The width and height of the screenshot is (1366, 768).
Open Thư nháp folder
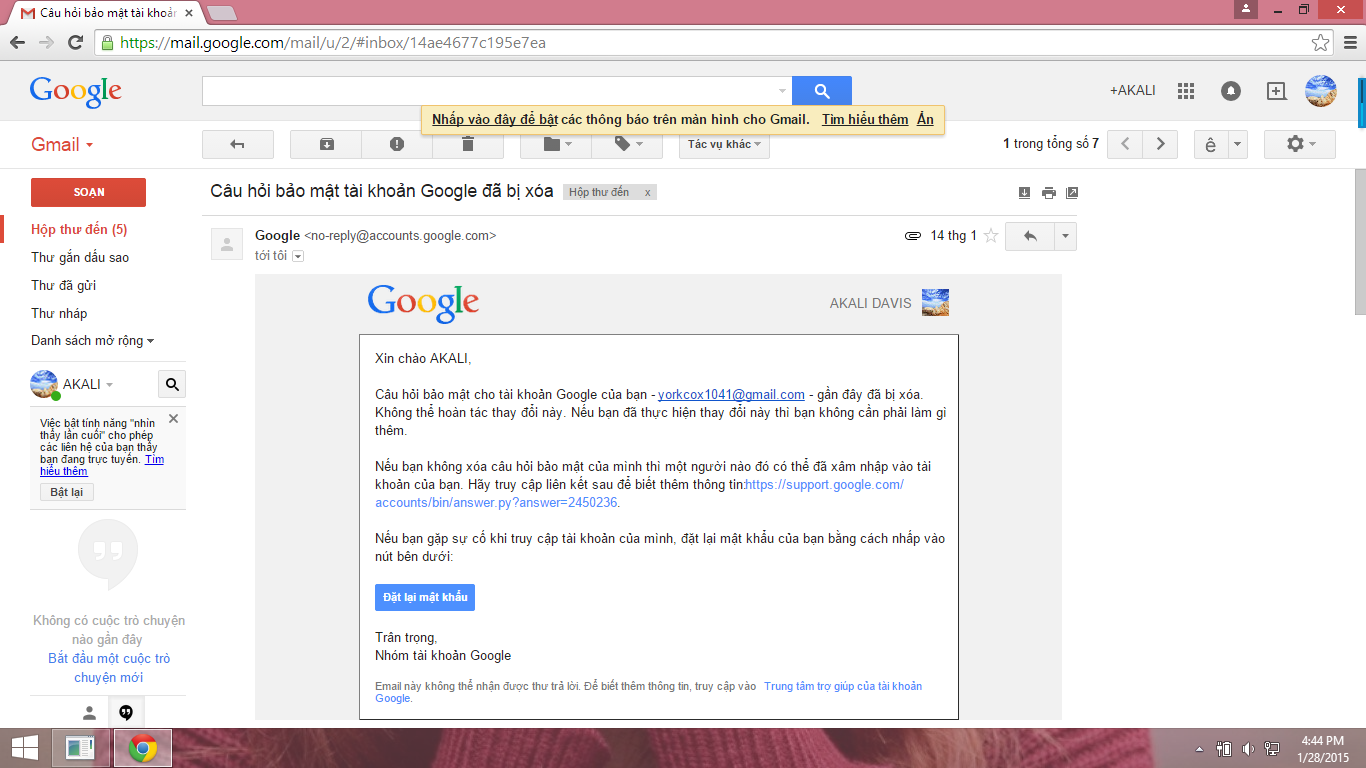(59, 313)
